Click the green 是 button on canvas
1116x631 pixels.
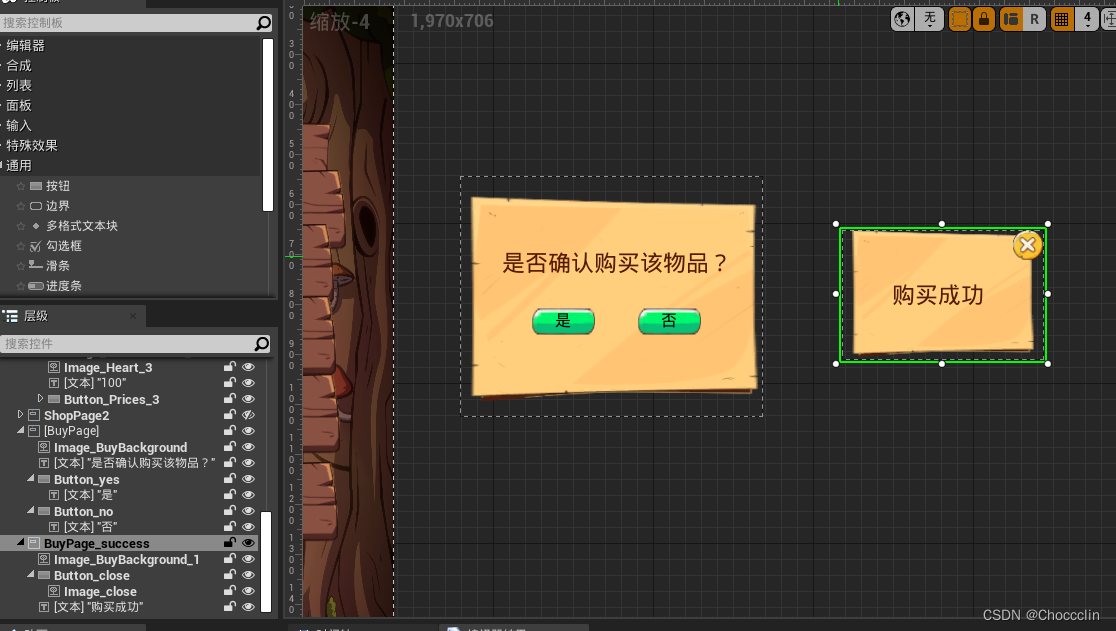click(x=563, y=322)
